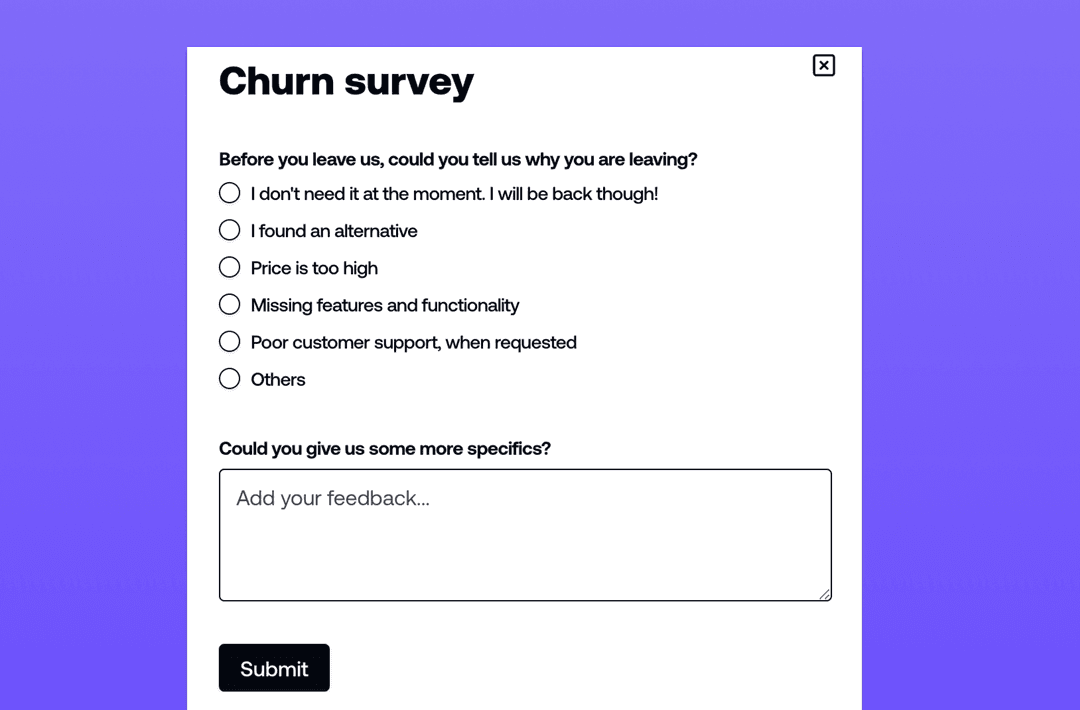Click the "Churn survey" heading
Screen dimensions: 1080x710
346,81
